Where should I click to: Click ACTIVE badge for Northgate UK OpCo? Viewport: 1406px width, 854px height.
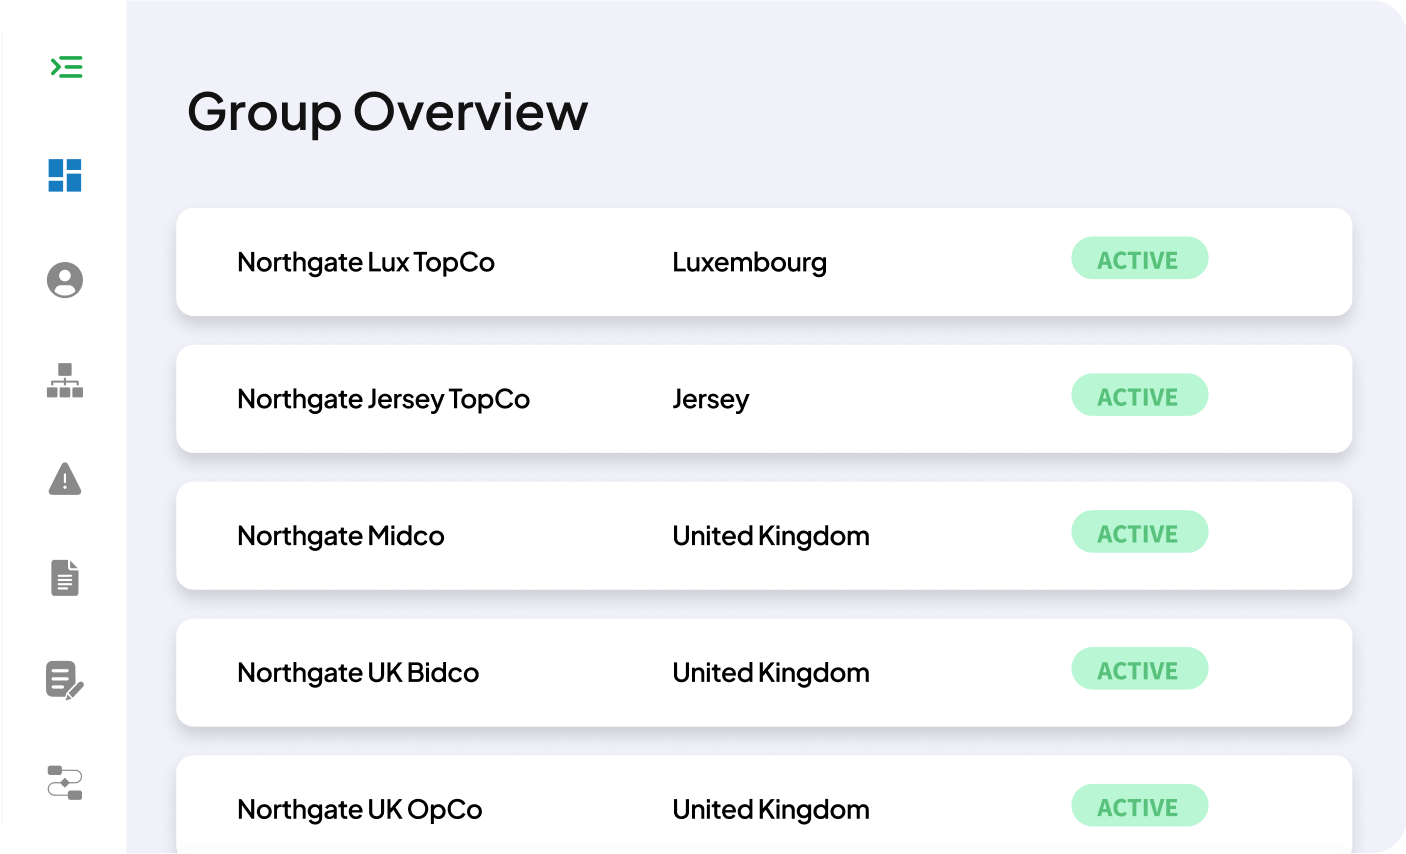tap(1140, 806)
